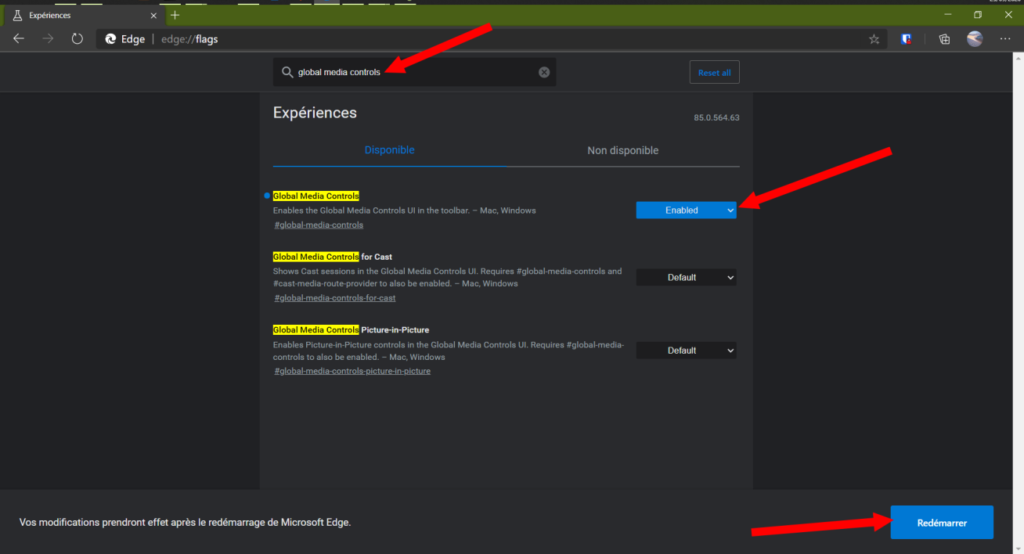Screen dimensions: 1024x554
Task: Open Picture-in-Picture Default dropdown
Action: click(x=686, y=350)
